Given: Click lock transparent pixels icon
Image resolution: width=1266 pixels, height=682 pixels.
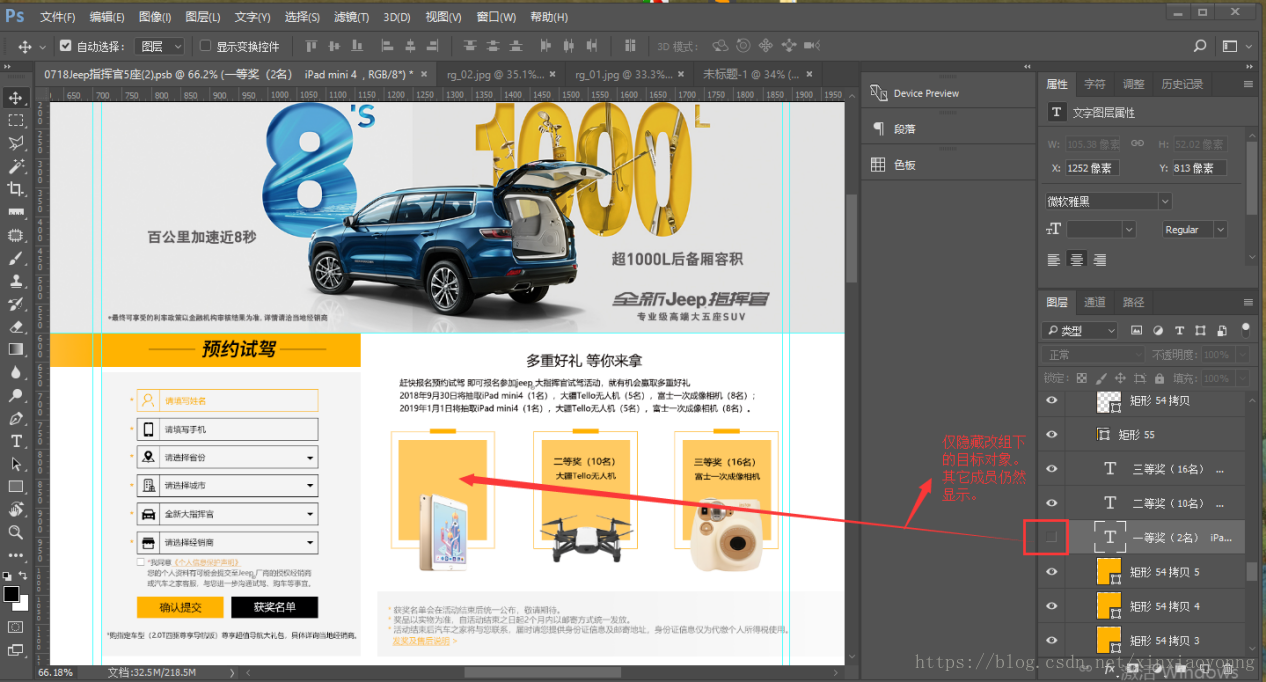Looking at the screenshot, I should coord(1081,379).
